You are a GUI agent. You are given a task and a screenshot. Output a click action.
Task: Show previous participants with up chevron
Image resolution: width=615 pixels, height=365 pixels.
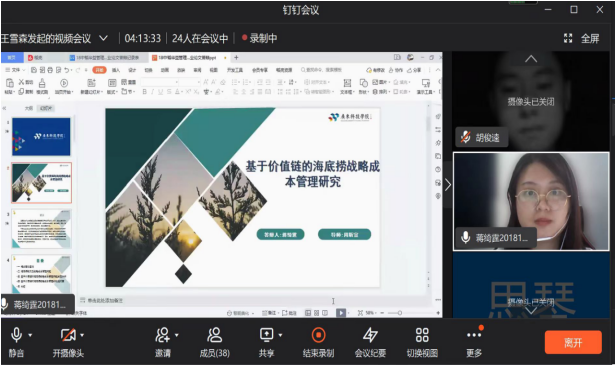pyautogui.click(x=531, y=59)
